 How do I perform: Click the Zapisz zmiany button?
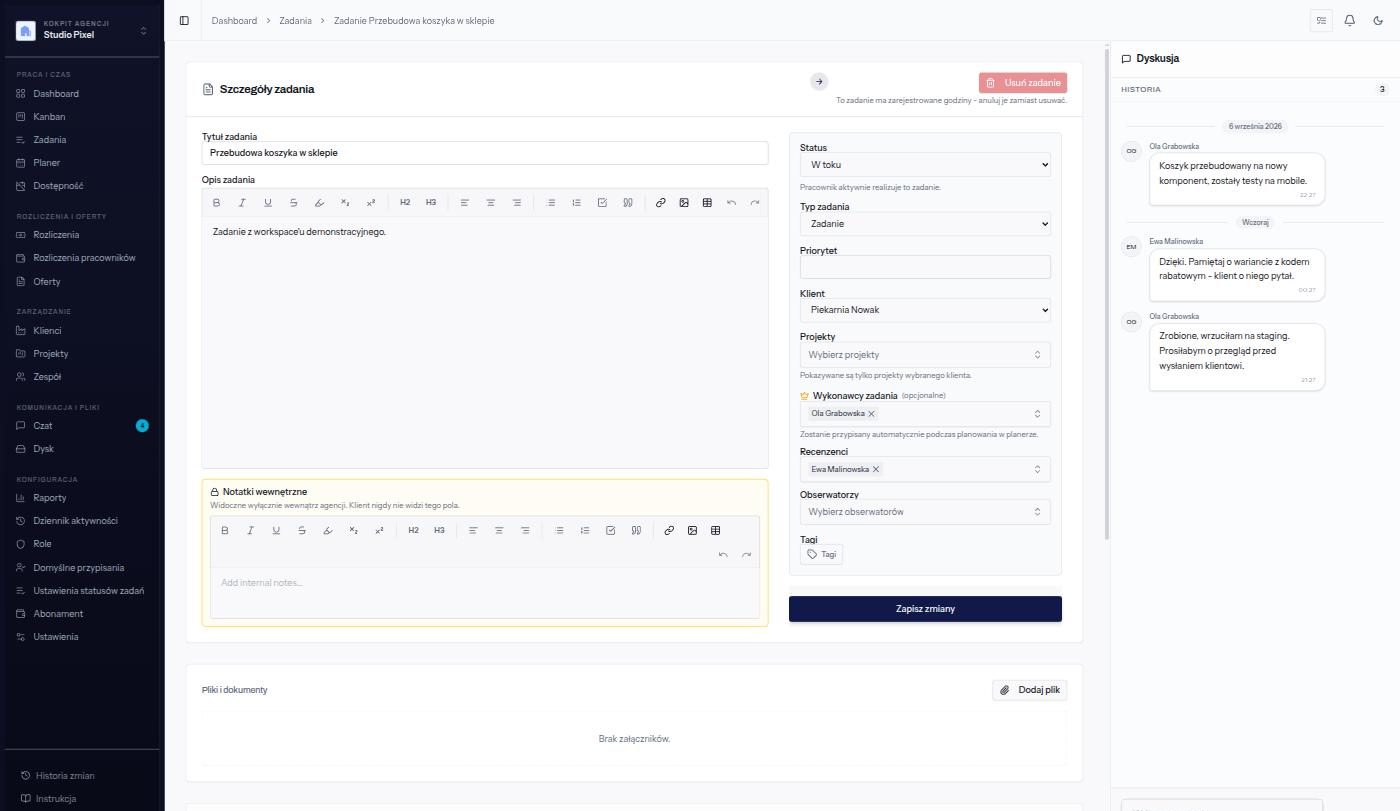[925, 609]
